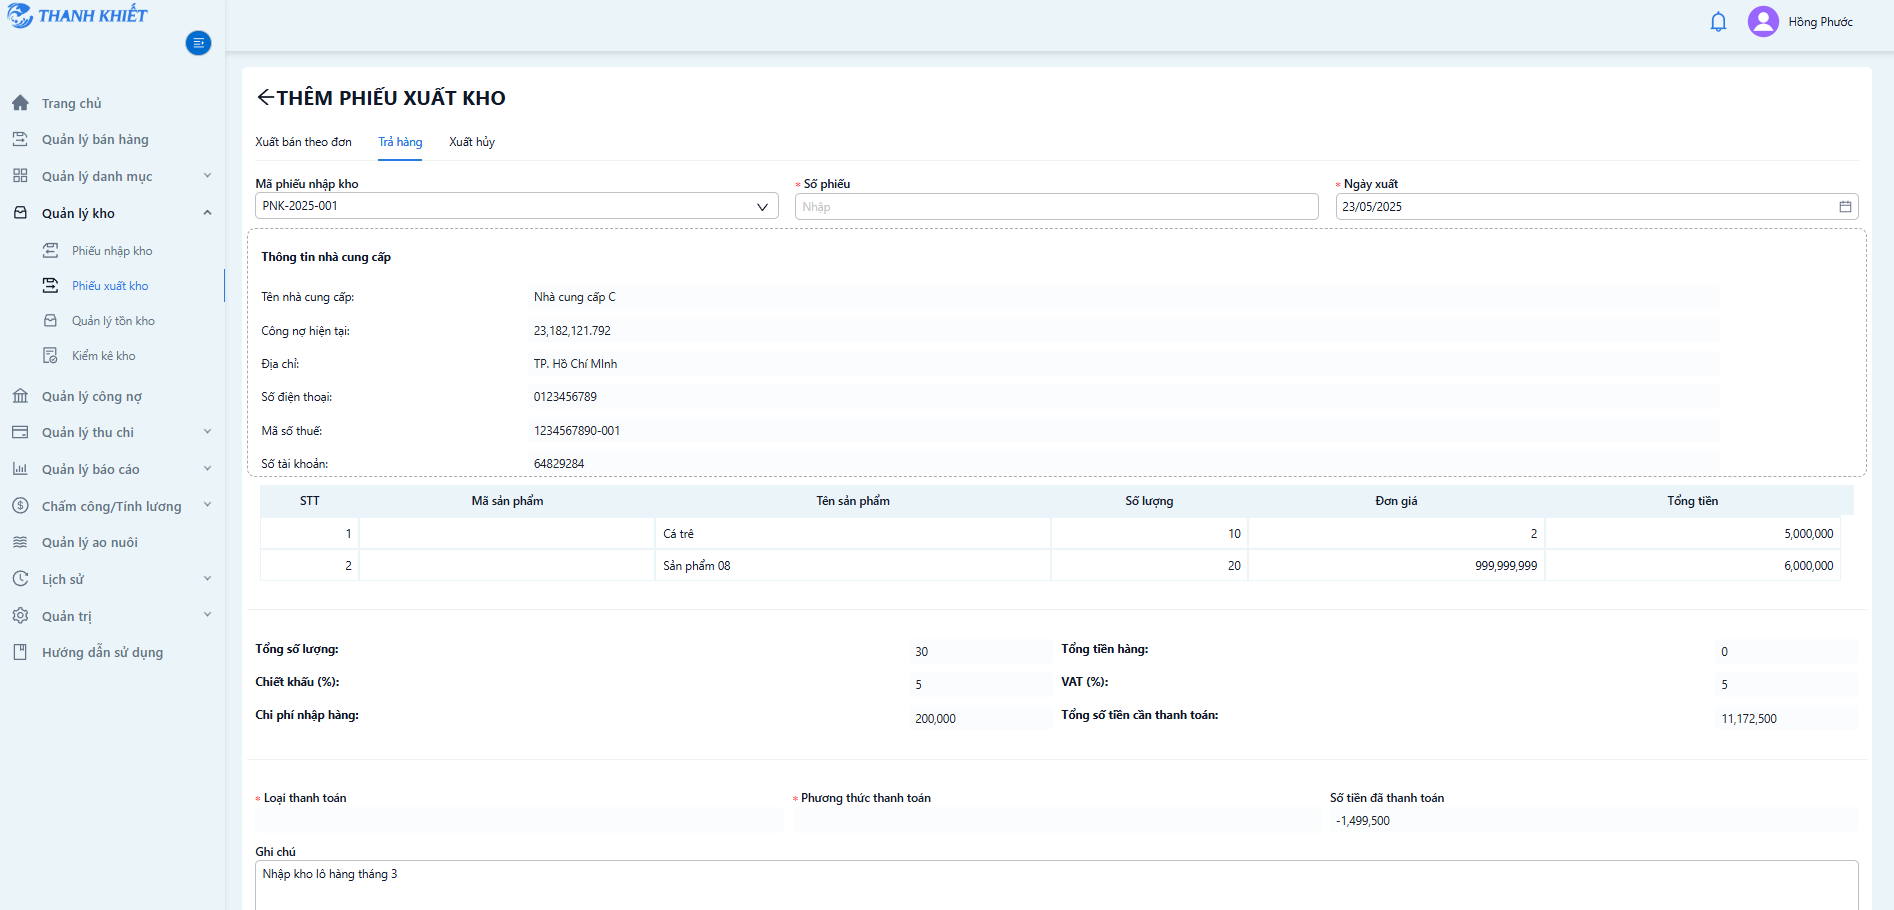The height and width of the screenshot is (910, 1894).
Task: Click the Chấm công/Tính lương coin icon
Action: pos(20,506)
